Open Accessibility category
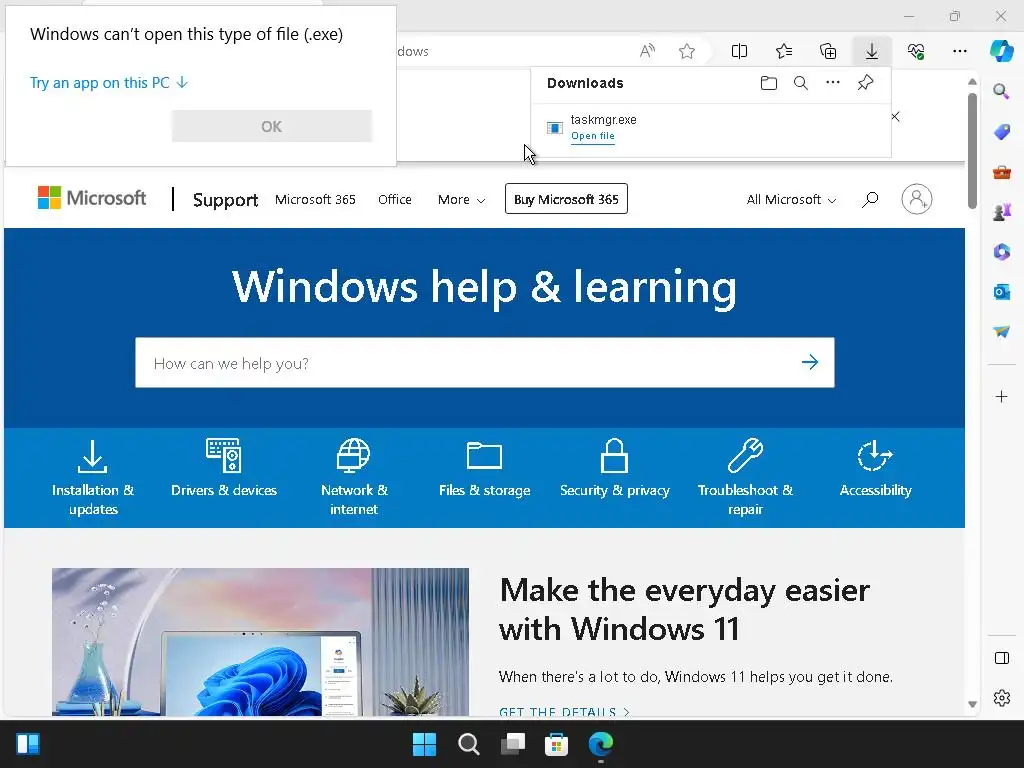The width and height of the screenshot is (1024, 768). click(x=875, y=468)
